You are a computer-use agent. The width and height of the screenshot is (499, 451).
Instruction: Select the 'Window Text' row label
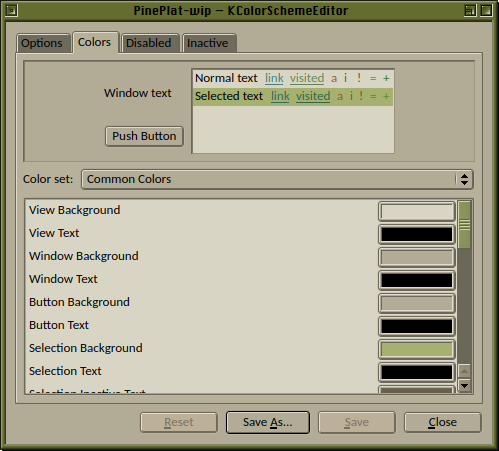pos(63,279)
